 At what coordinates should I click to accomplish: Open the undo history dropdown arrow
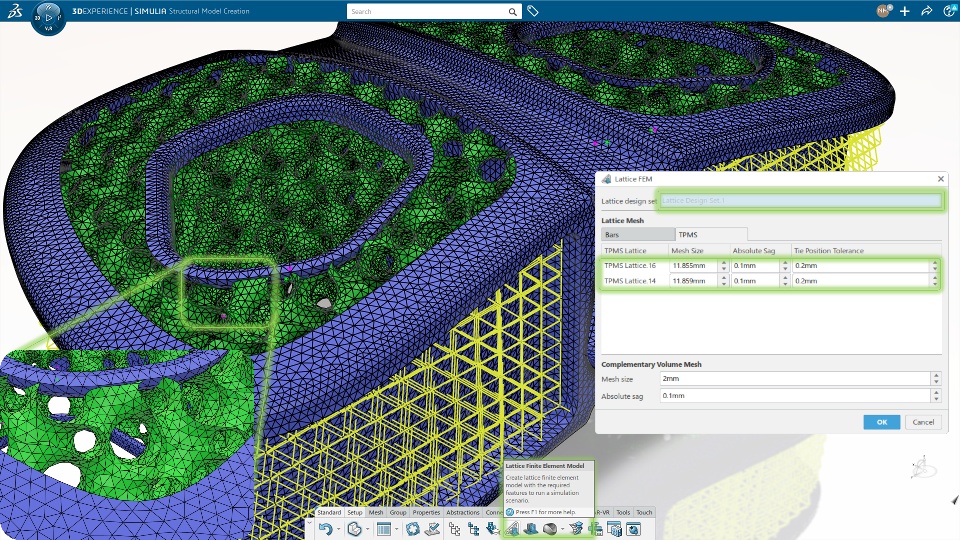pyautogui.click(x=339, y=529)
